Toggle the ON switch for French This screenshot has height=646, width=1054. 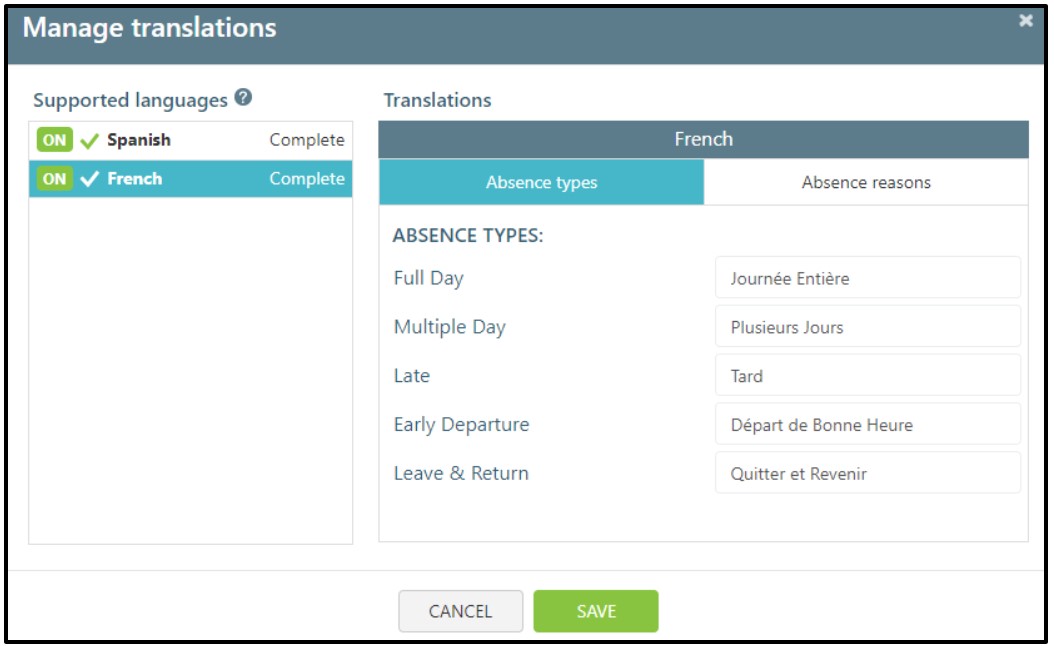(54, 179)
